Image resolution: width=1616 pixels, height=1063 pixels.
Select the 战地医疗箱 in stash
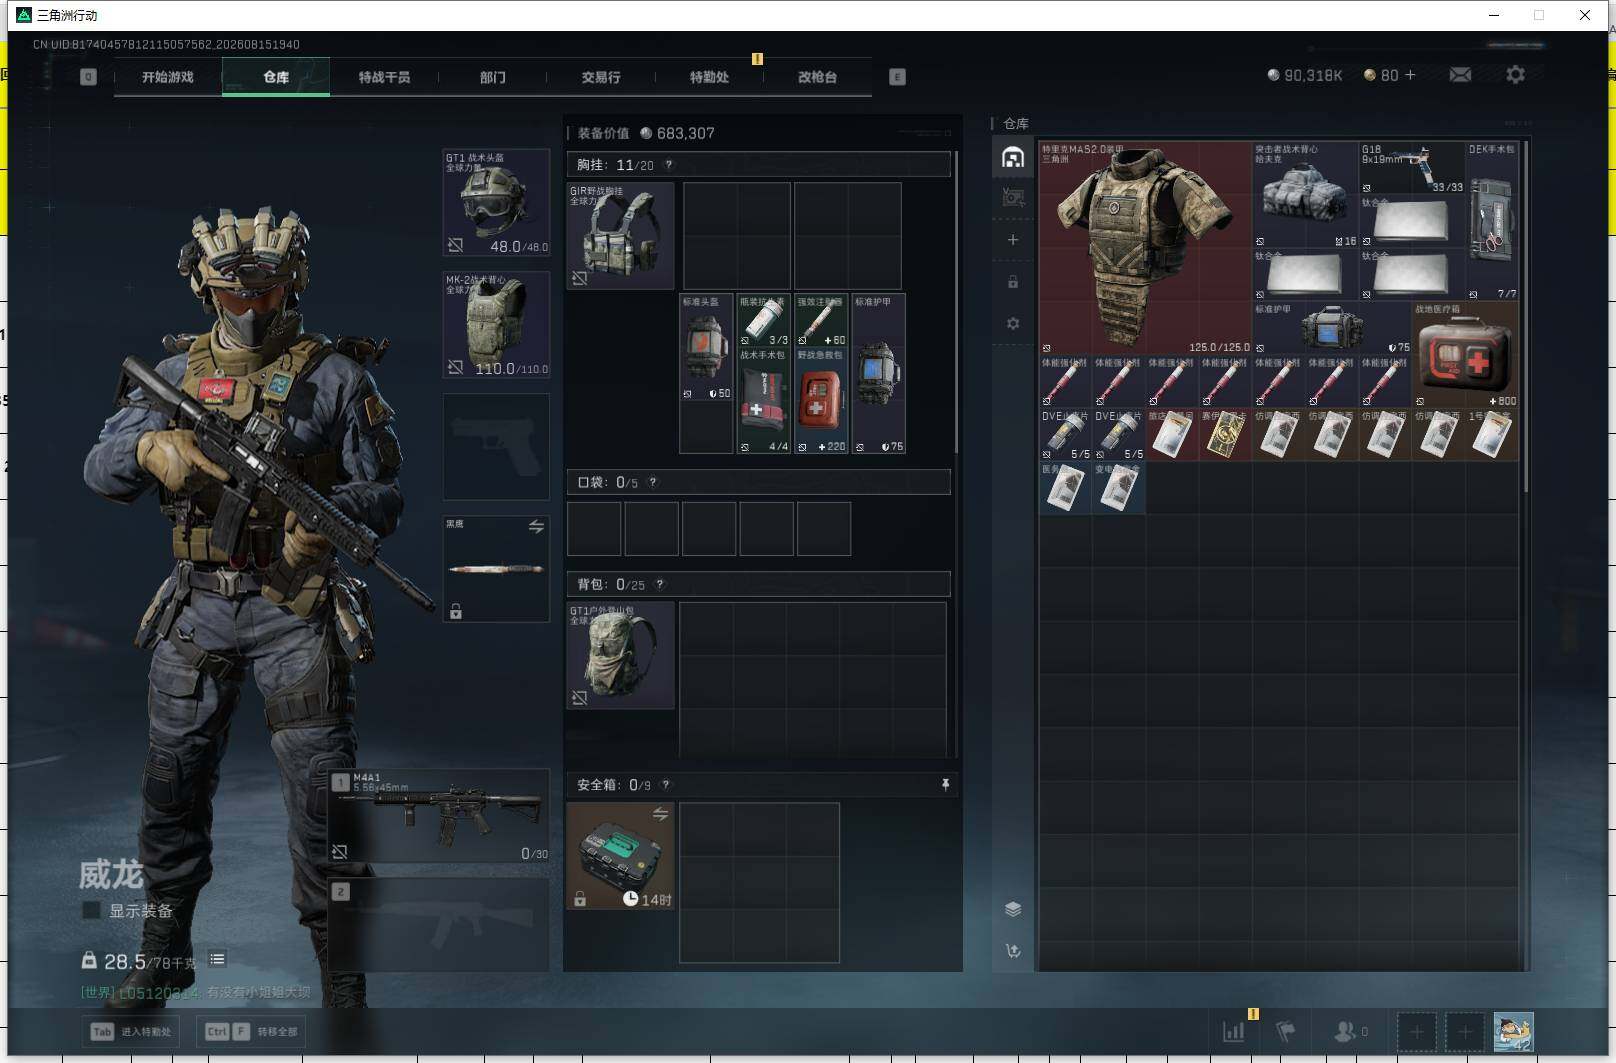click(x=1465, y=355)
